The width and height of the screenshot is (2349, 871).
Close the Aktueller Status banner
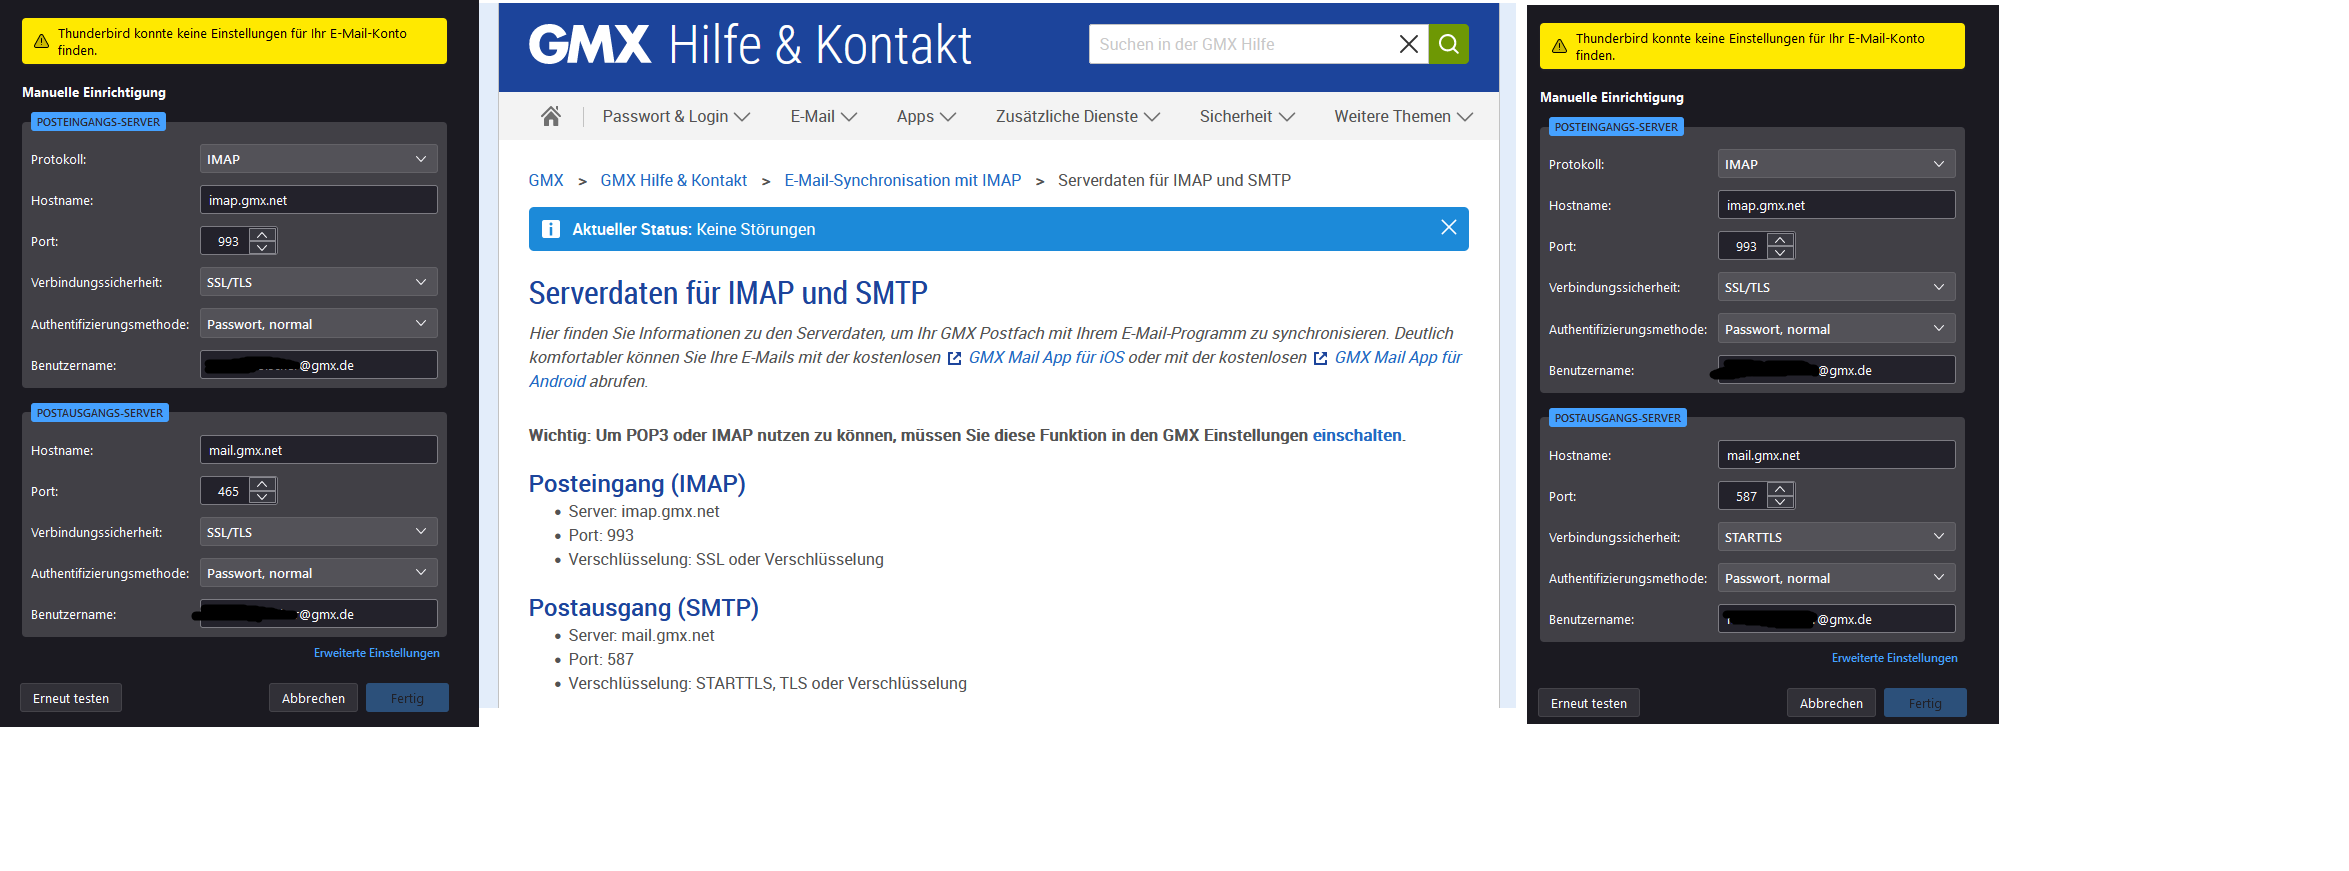point(1448,228)
